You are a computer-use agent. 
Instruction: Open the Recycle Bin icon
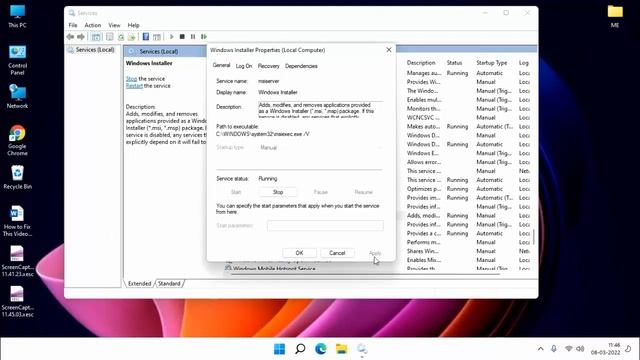pos(17,177)
